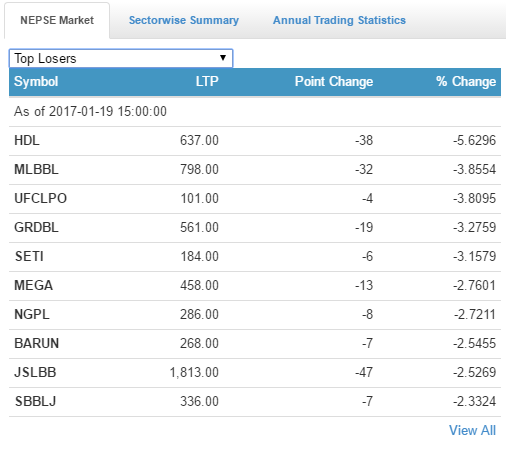
Task: Sort by the Symbol column header
Action: point(36,82)
